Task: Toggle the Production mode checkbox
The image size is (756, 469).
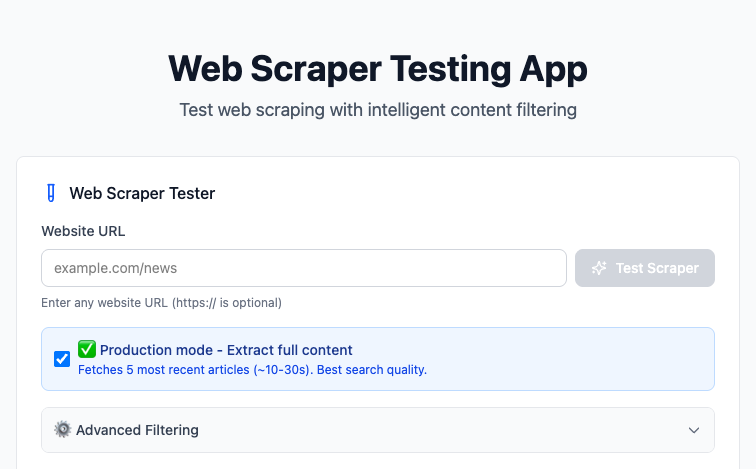Action: tap(62, 358)
